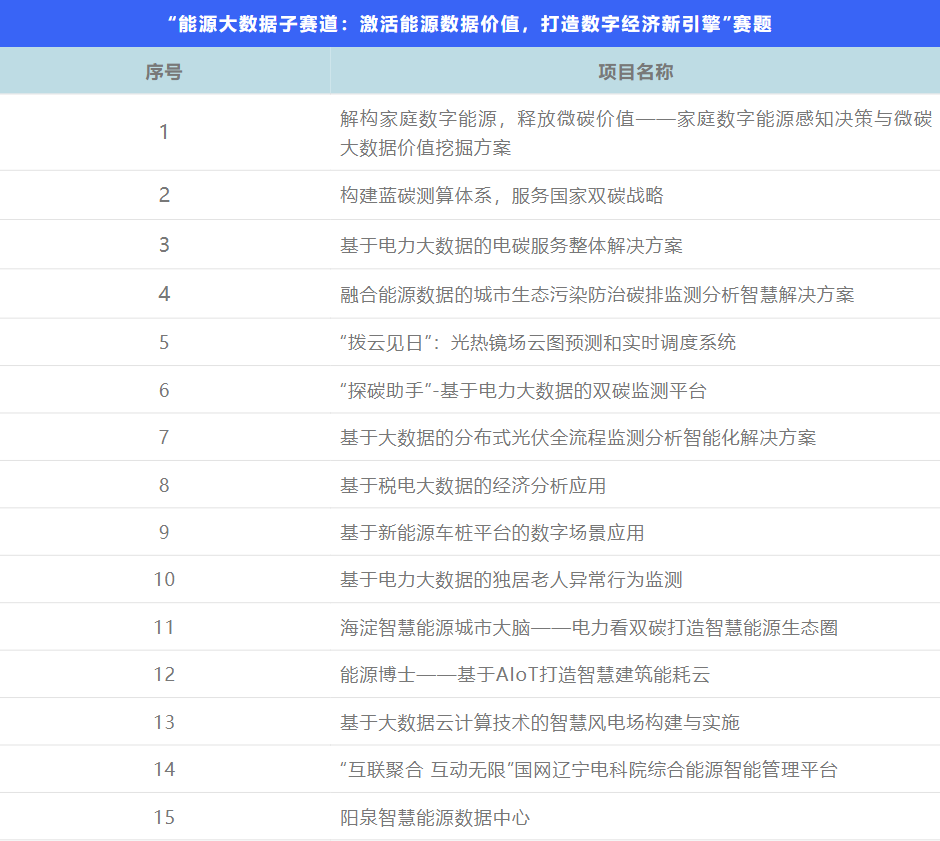940x841 pixels.
Task: Select the 序号 column header
Action: pyautogui.click(x=164, y=72)
